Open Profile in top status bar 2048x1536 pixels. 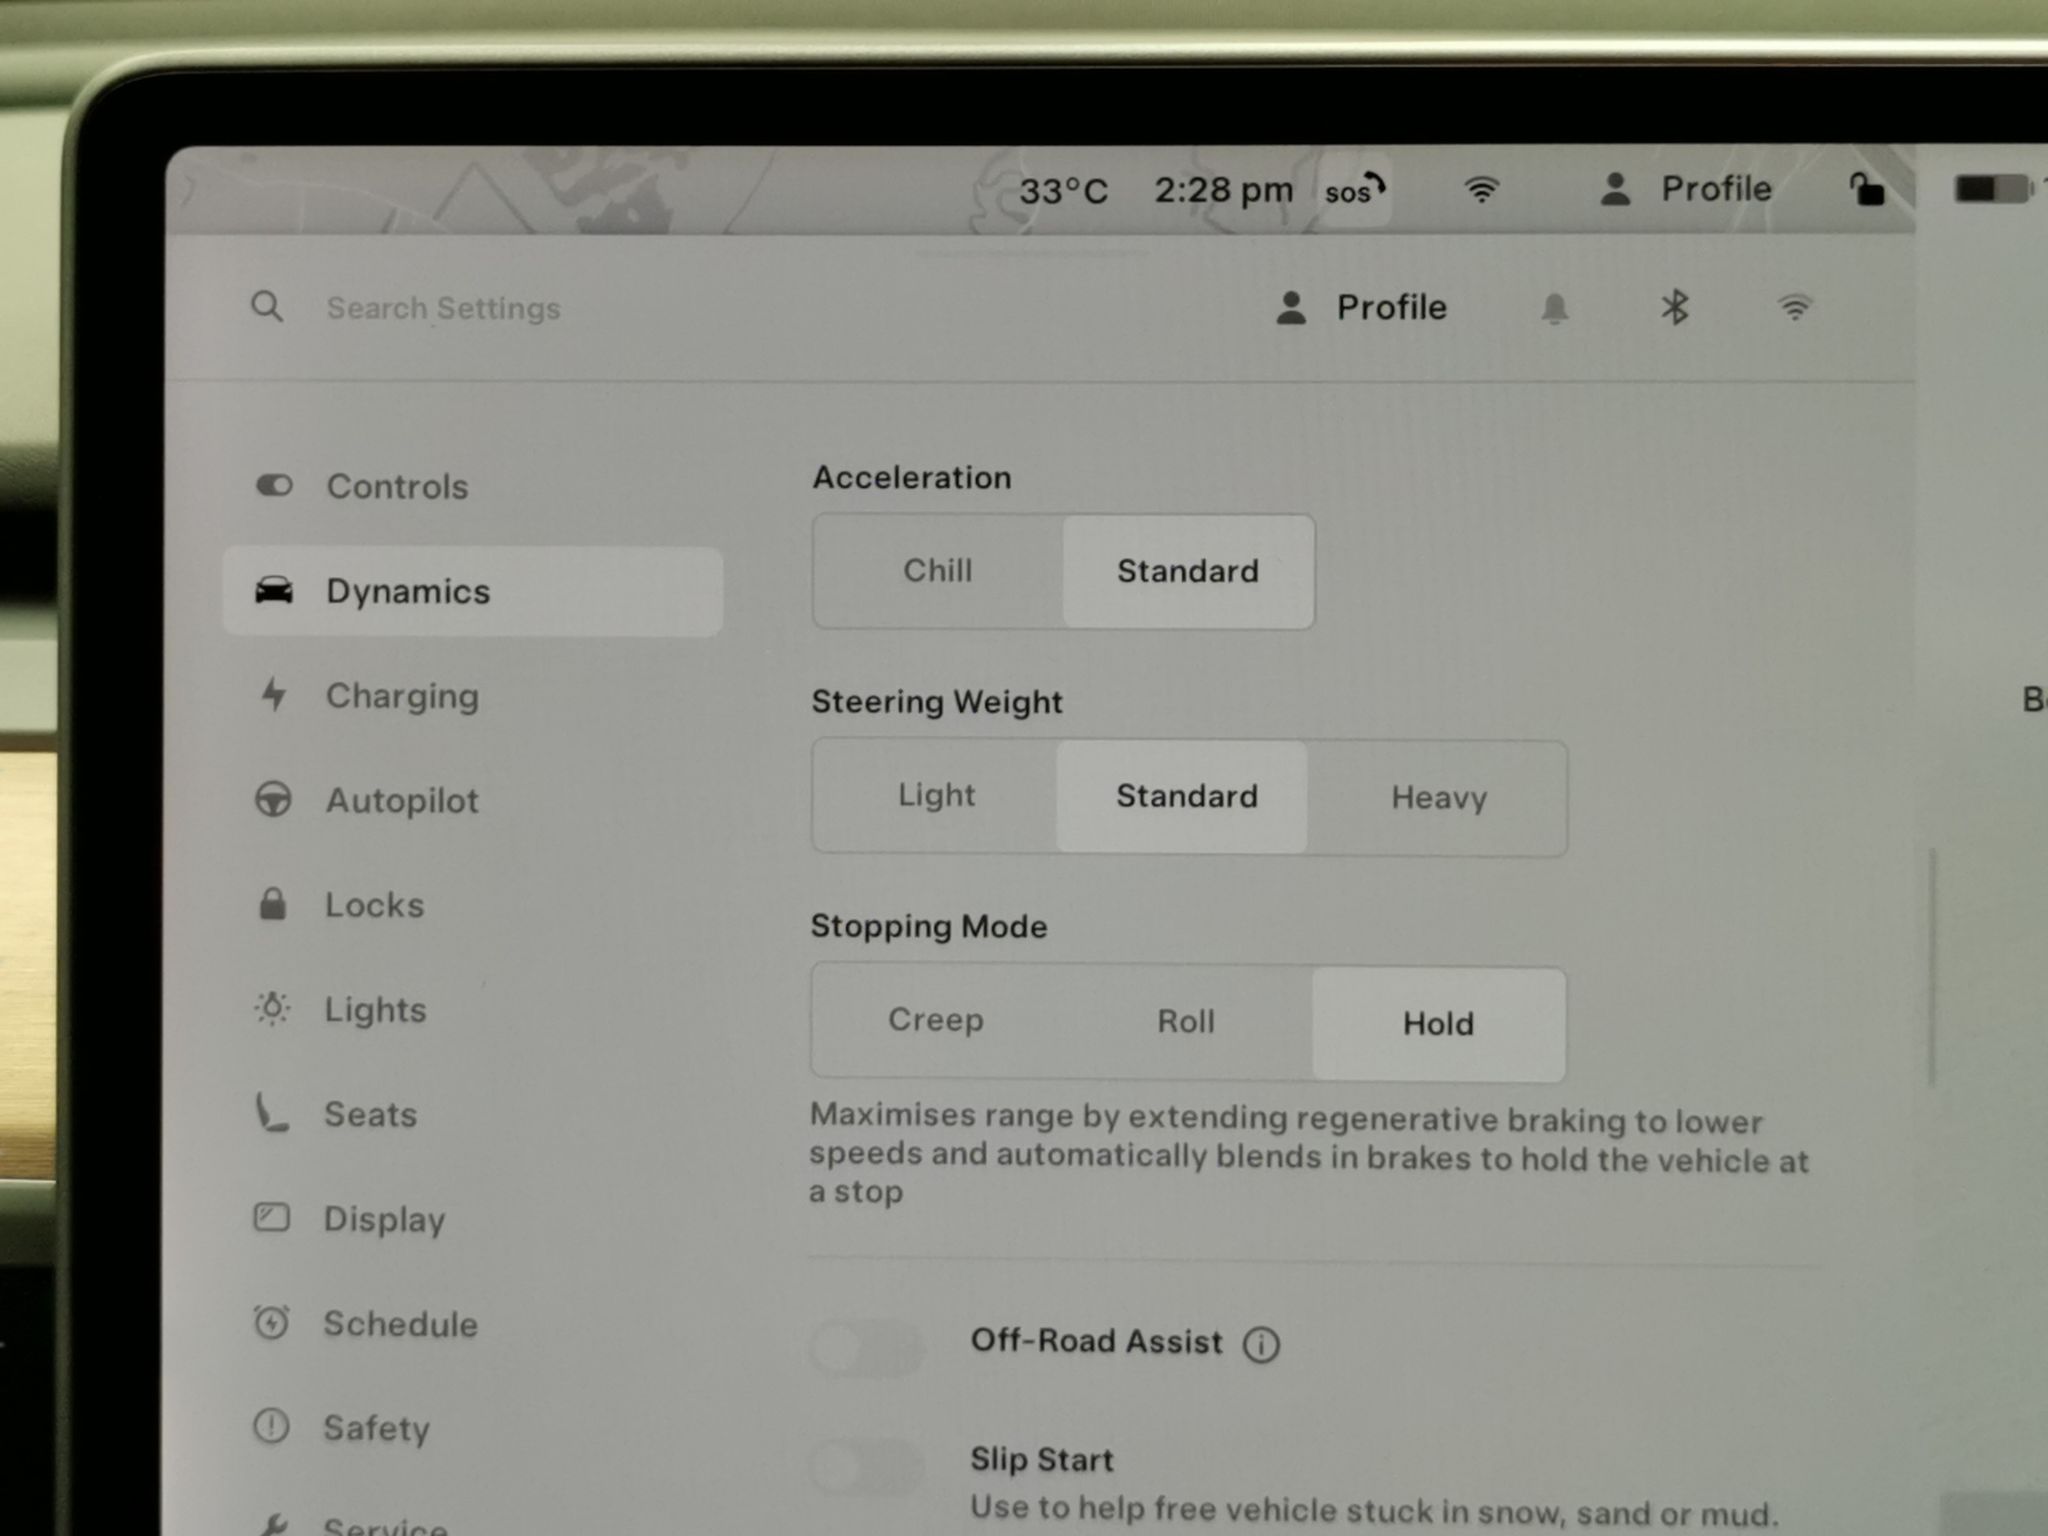click(x=1686, y=188)
